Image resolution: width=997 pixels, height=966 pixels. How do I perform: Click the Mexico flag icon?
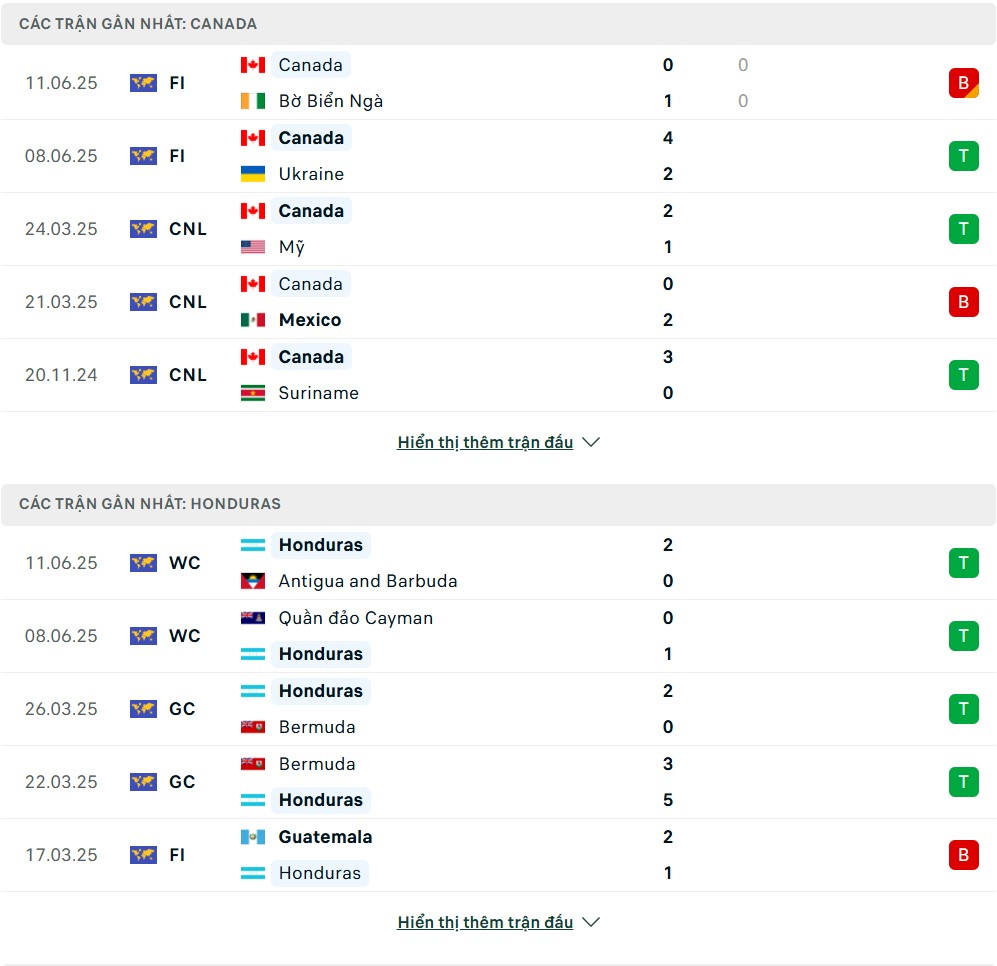[x=252, y=319]
